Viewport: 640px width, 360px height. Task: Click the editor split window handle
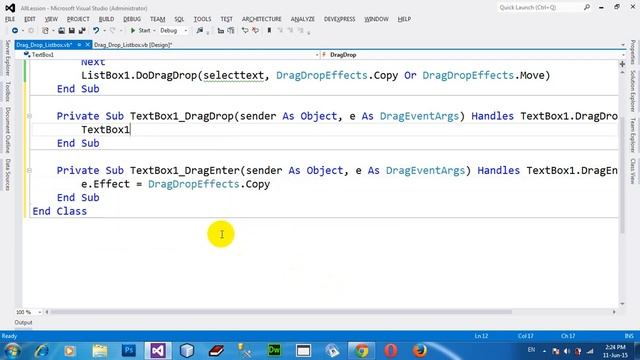click(x=622, y=64)
